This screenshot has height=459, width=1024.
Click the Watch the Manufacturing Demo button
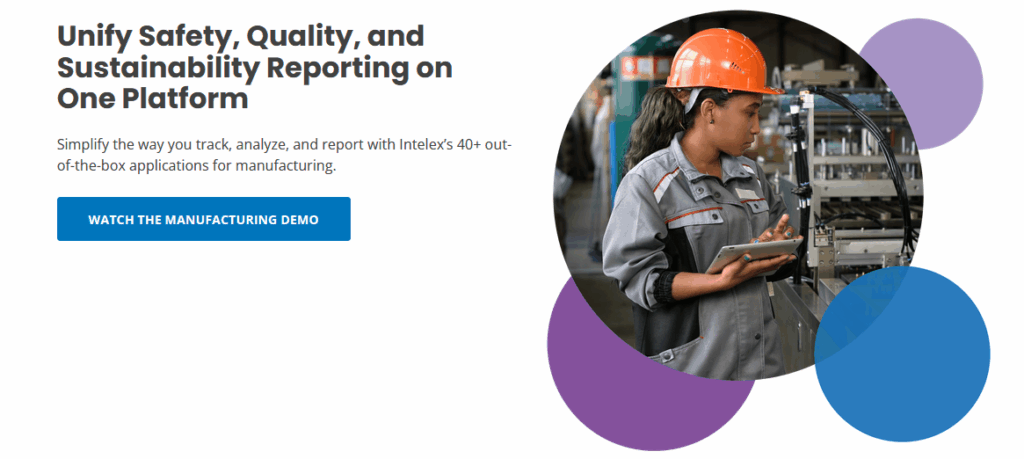203,219
